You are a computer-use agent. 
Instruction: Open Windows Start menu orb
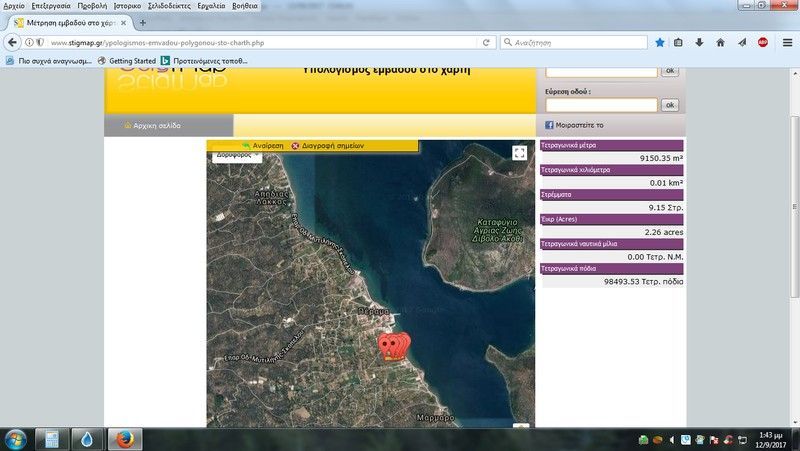pyautogui.click(x=16, y=439)
